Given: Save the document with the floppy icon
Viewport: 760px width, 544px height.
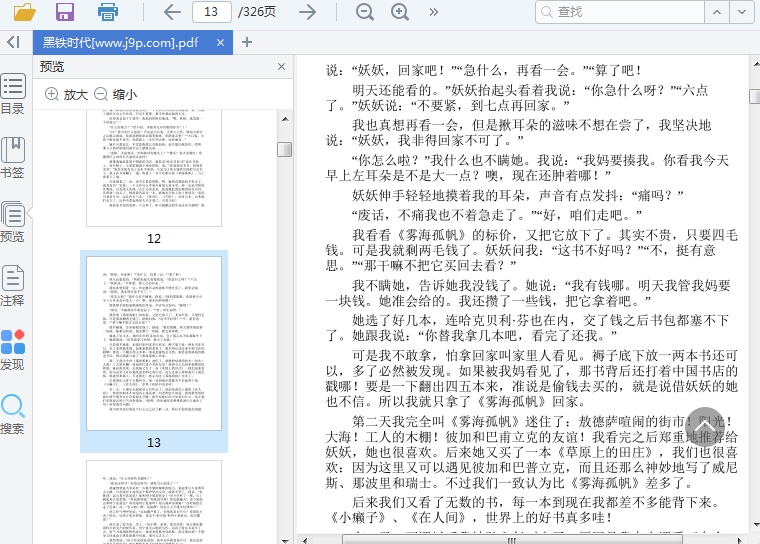Looking at the screenshot, I should coord(65,12).
